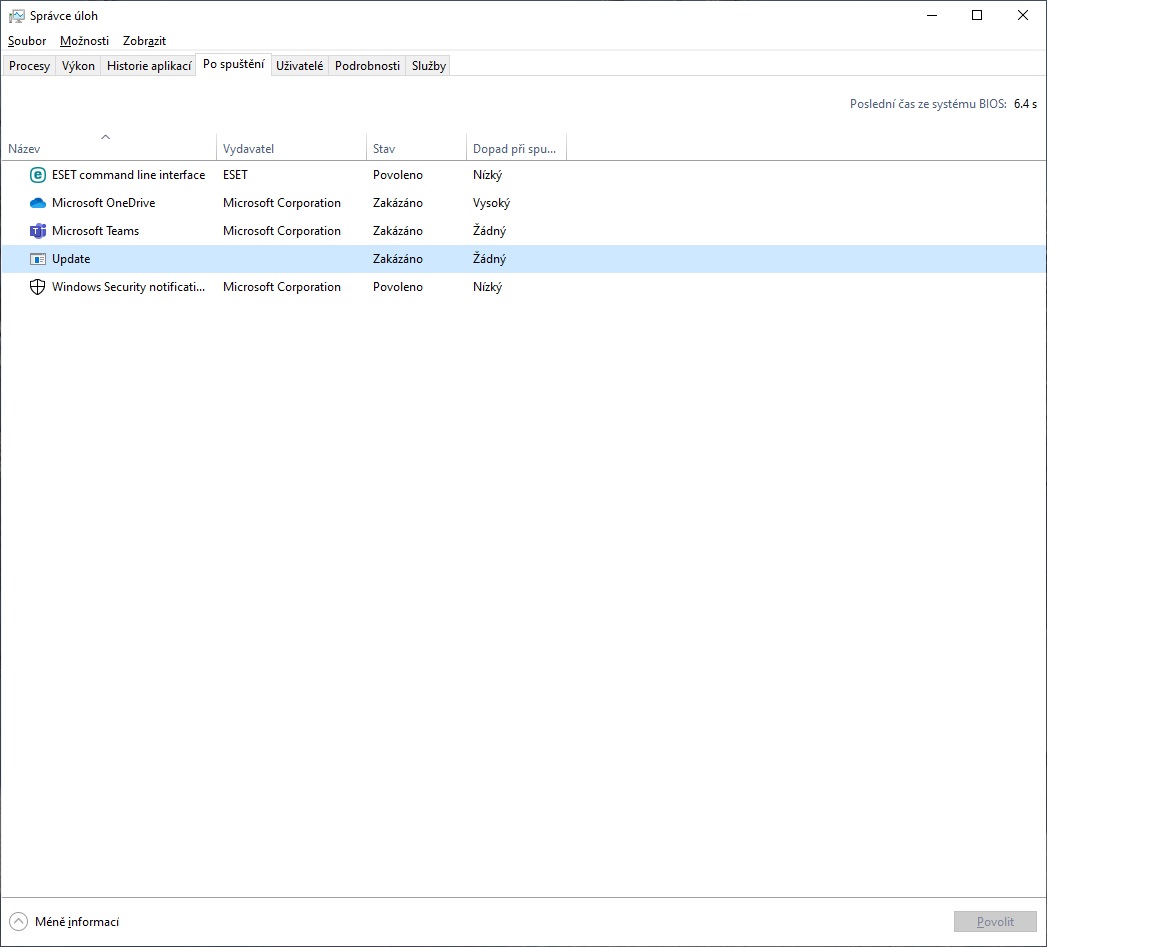This screenshot has height=947, width=1152.
Task: Click the Žádný impact of Teams row
Action: click(489, 231)
